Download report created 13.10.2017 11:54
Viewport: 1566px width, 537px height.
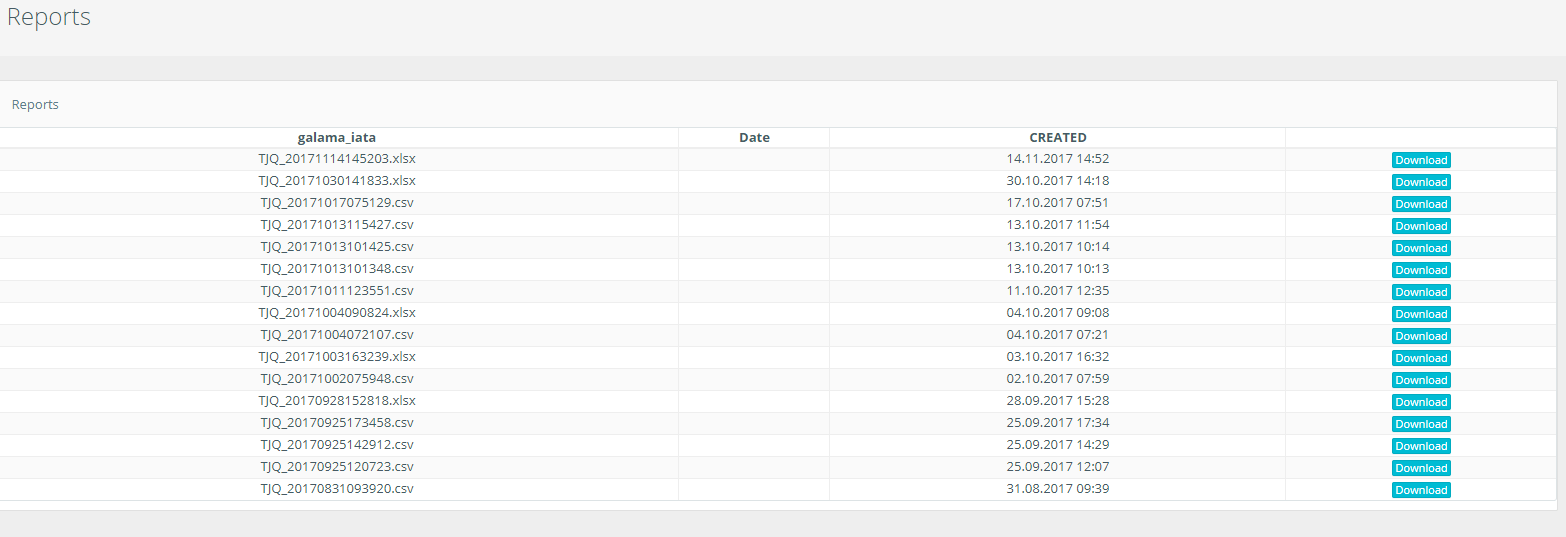[x=1420, y=226]
